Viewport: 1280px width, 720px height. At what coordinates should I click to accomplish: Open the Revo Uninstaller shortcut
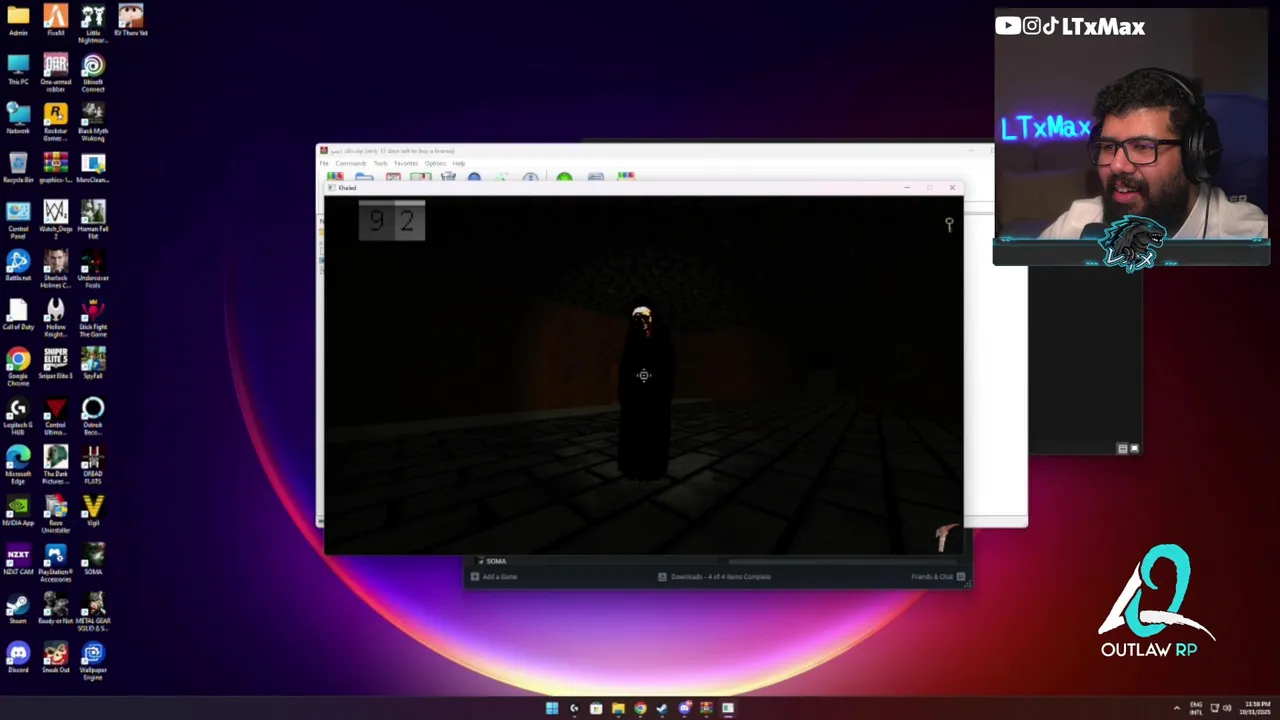click(55, 513)
